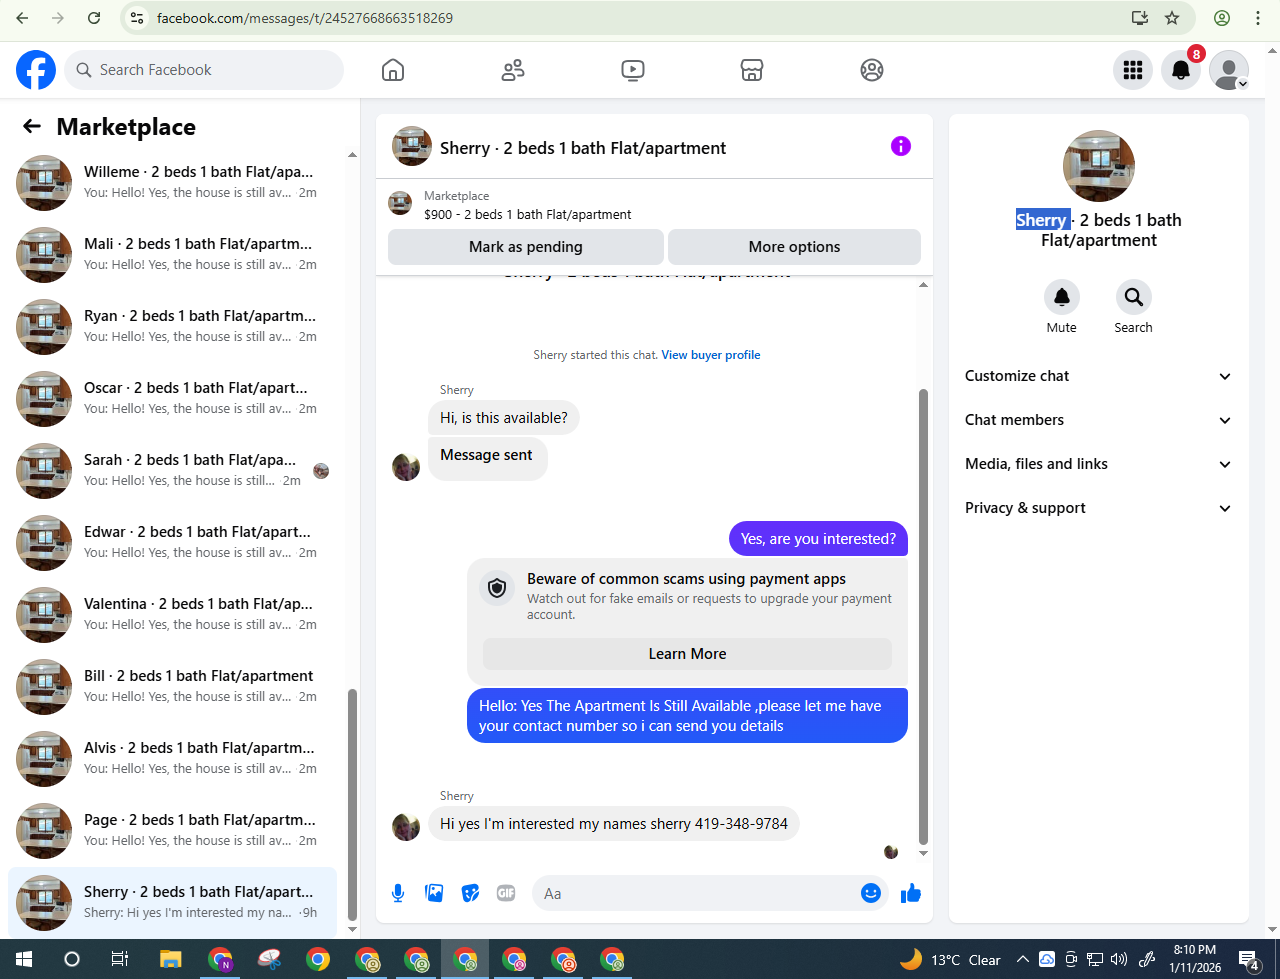Click Learn More on scam warning
1280x979 pixels.
click(687, 654)
